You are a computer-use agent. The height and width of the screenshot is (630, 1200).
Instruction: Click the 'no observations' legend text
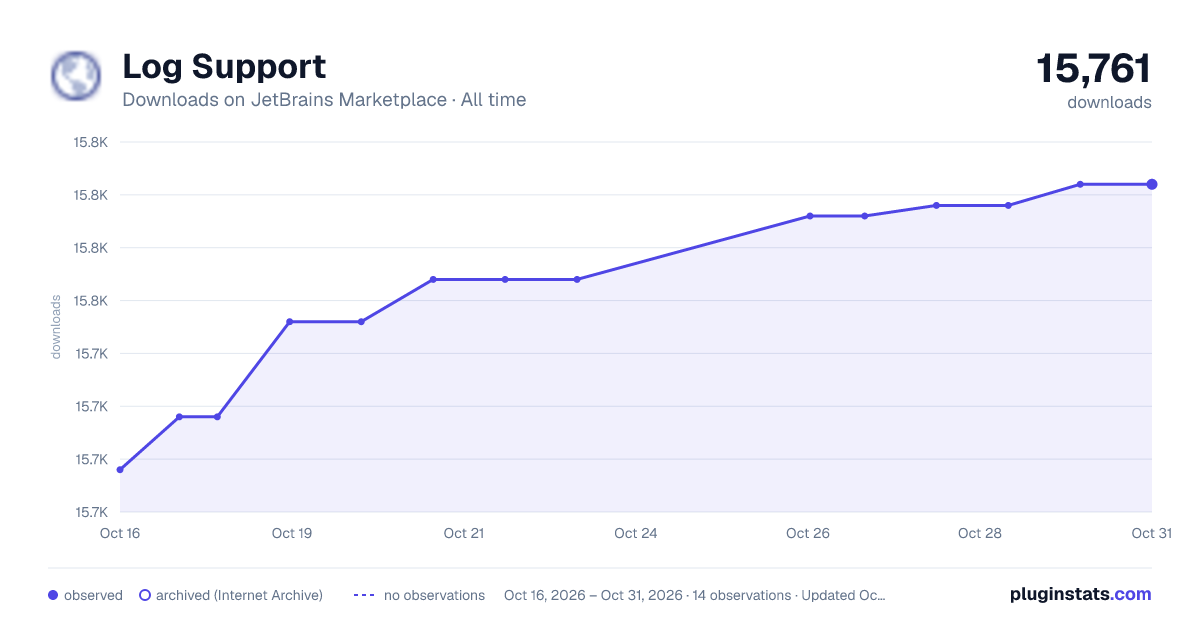(x=434, y=595)
